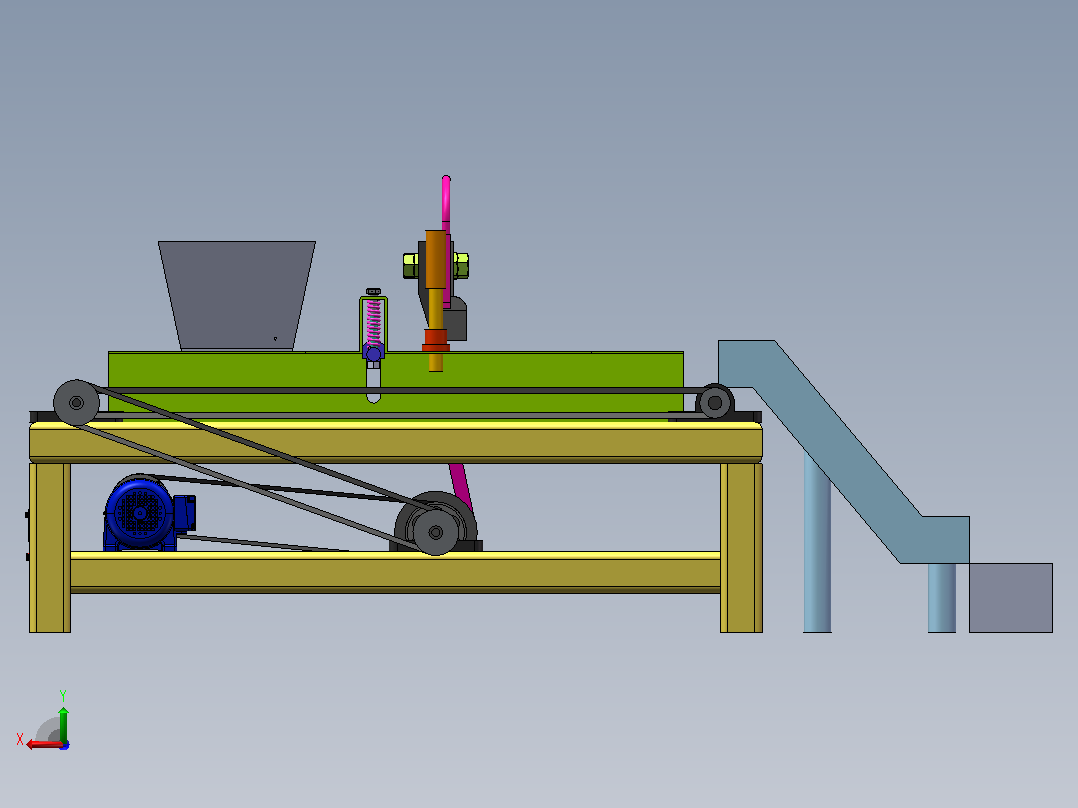
Task: Select the pink compression spring
Action: [x=373, y=320]
